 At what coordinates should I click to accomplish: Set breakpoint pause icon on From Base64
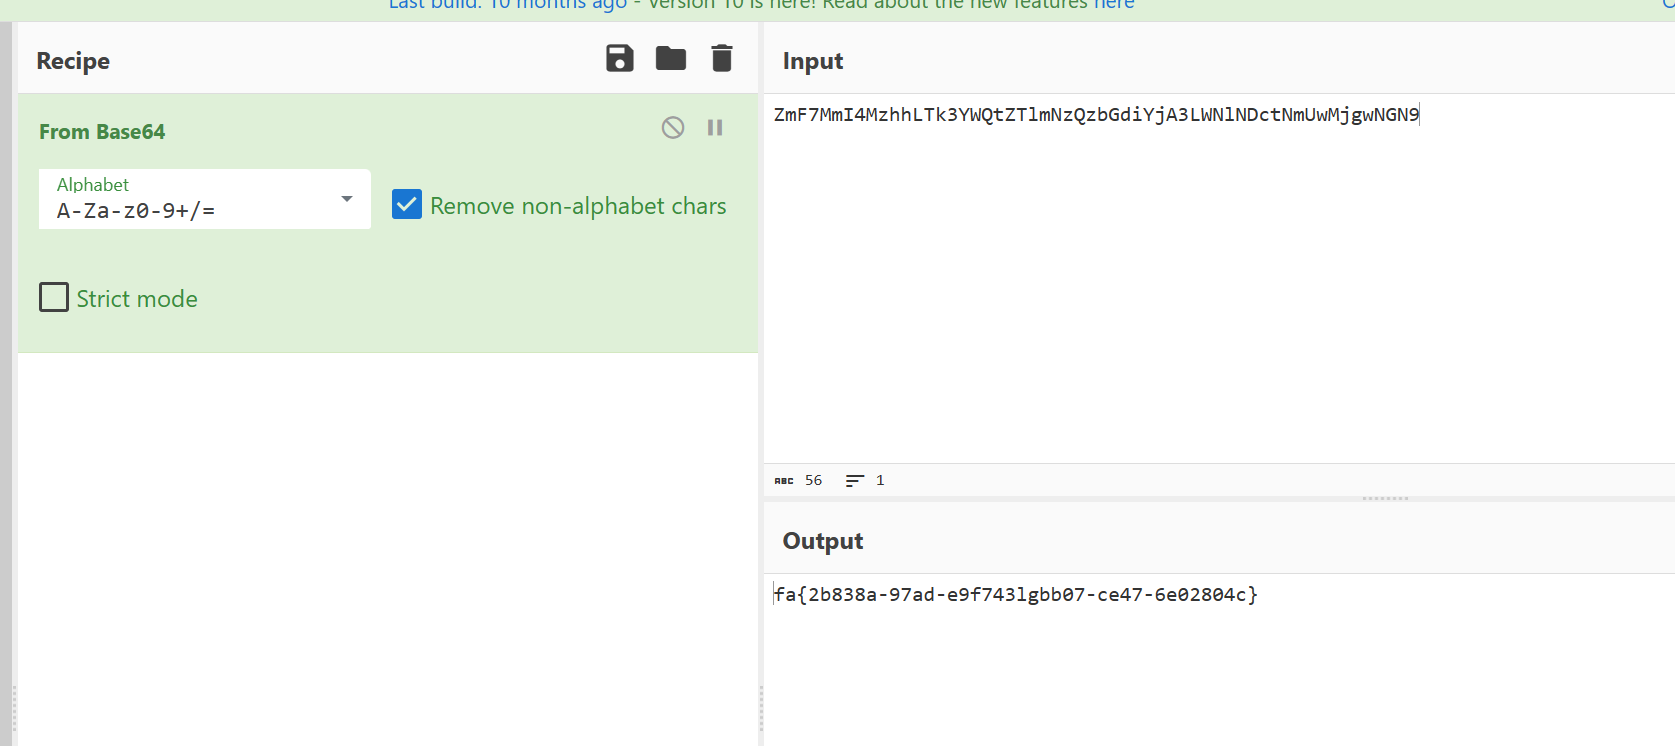point(715,127)
